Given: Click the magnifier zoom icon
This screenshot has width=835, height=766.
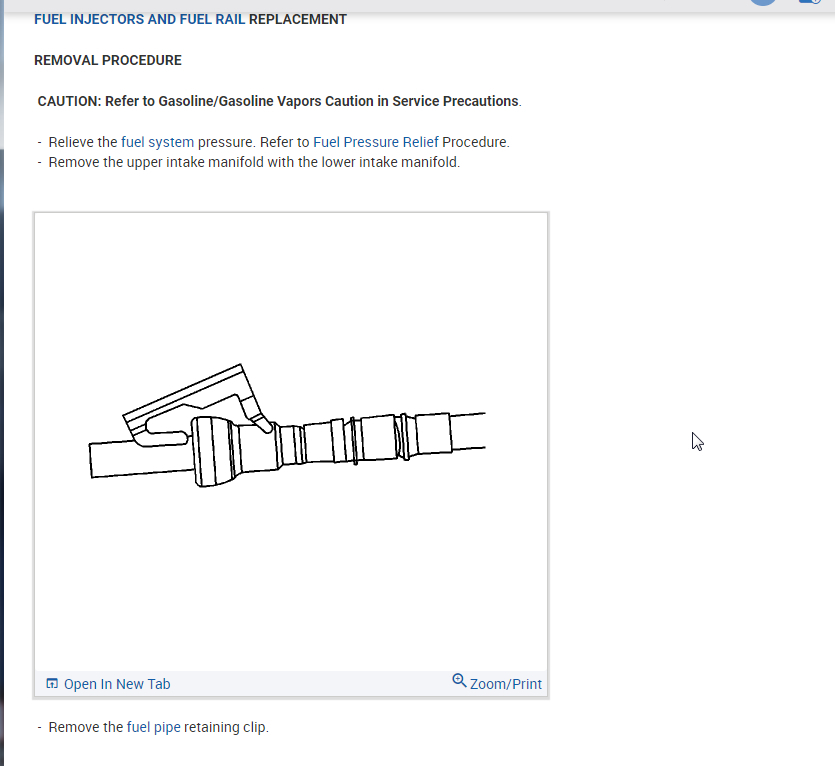Looking at the screenshot, I should pyautogui.click(x=459, y=681).
